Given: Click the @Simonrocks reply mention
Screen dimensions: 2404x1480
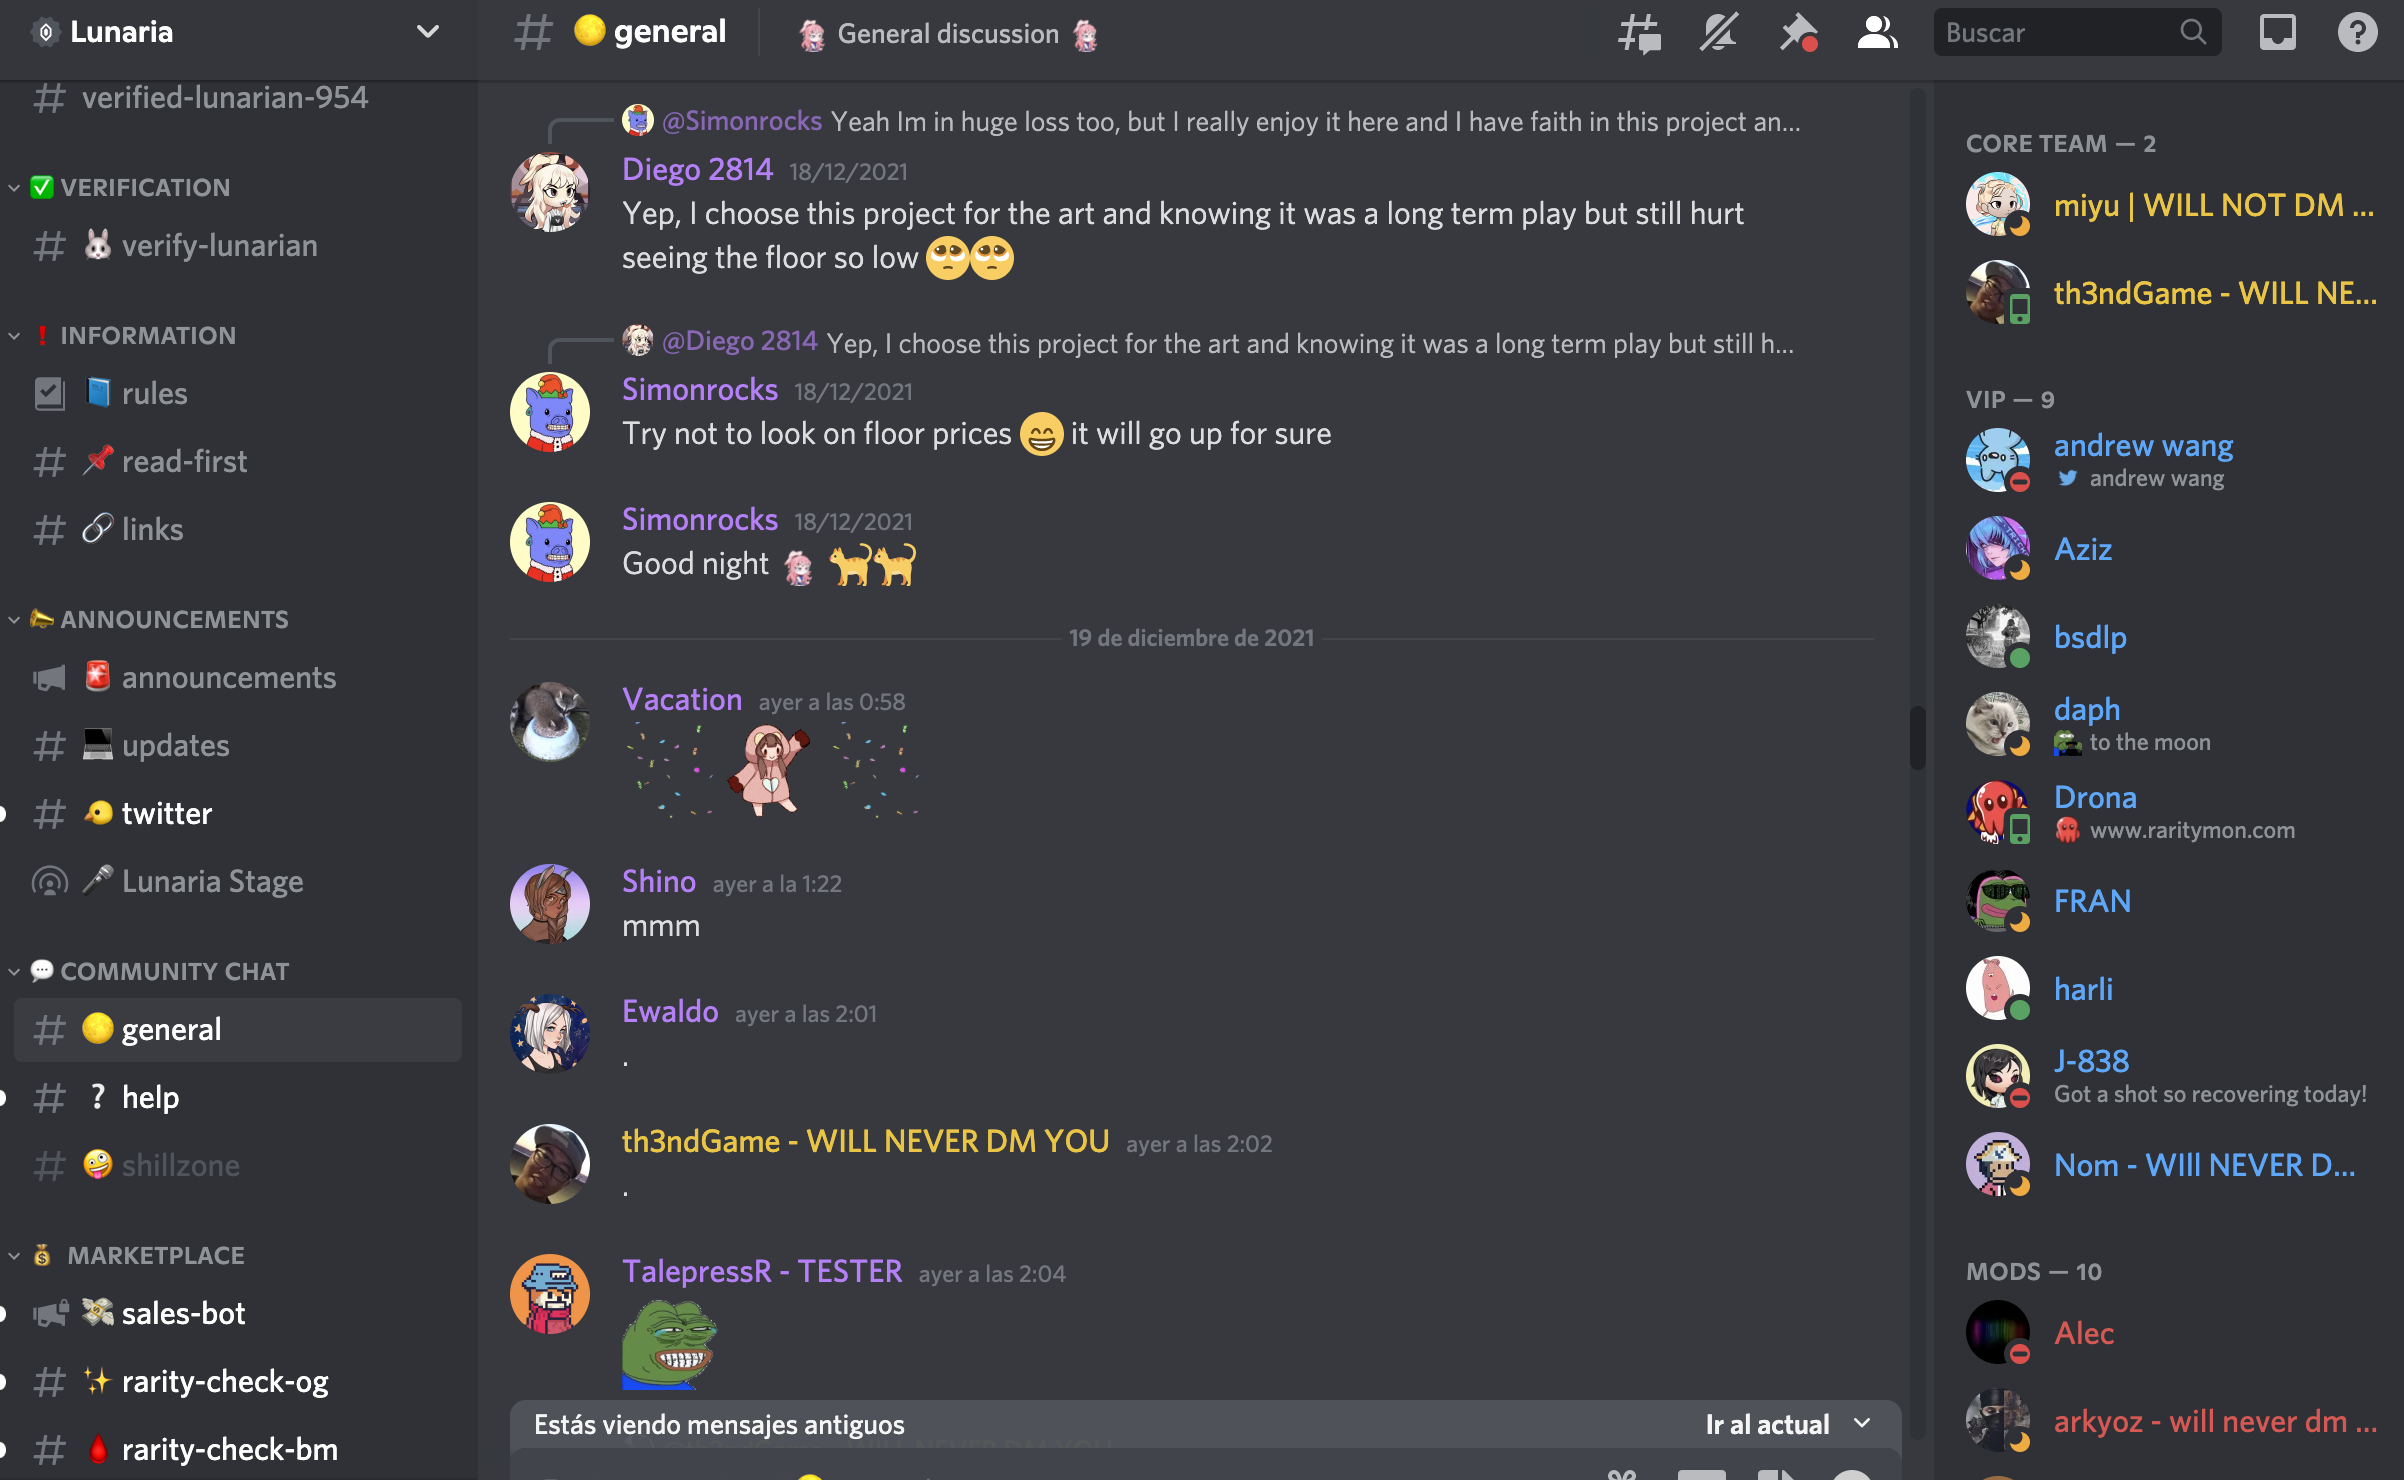Looking at the screenshot, I should click(x=742, y=121).
